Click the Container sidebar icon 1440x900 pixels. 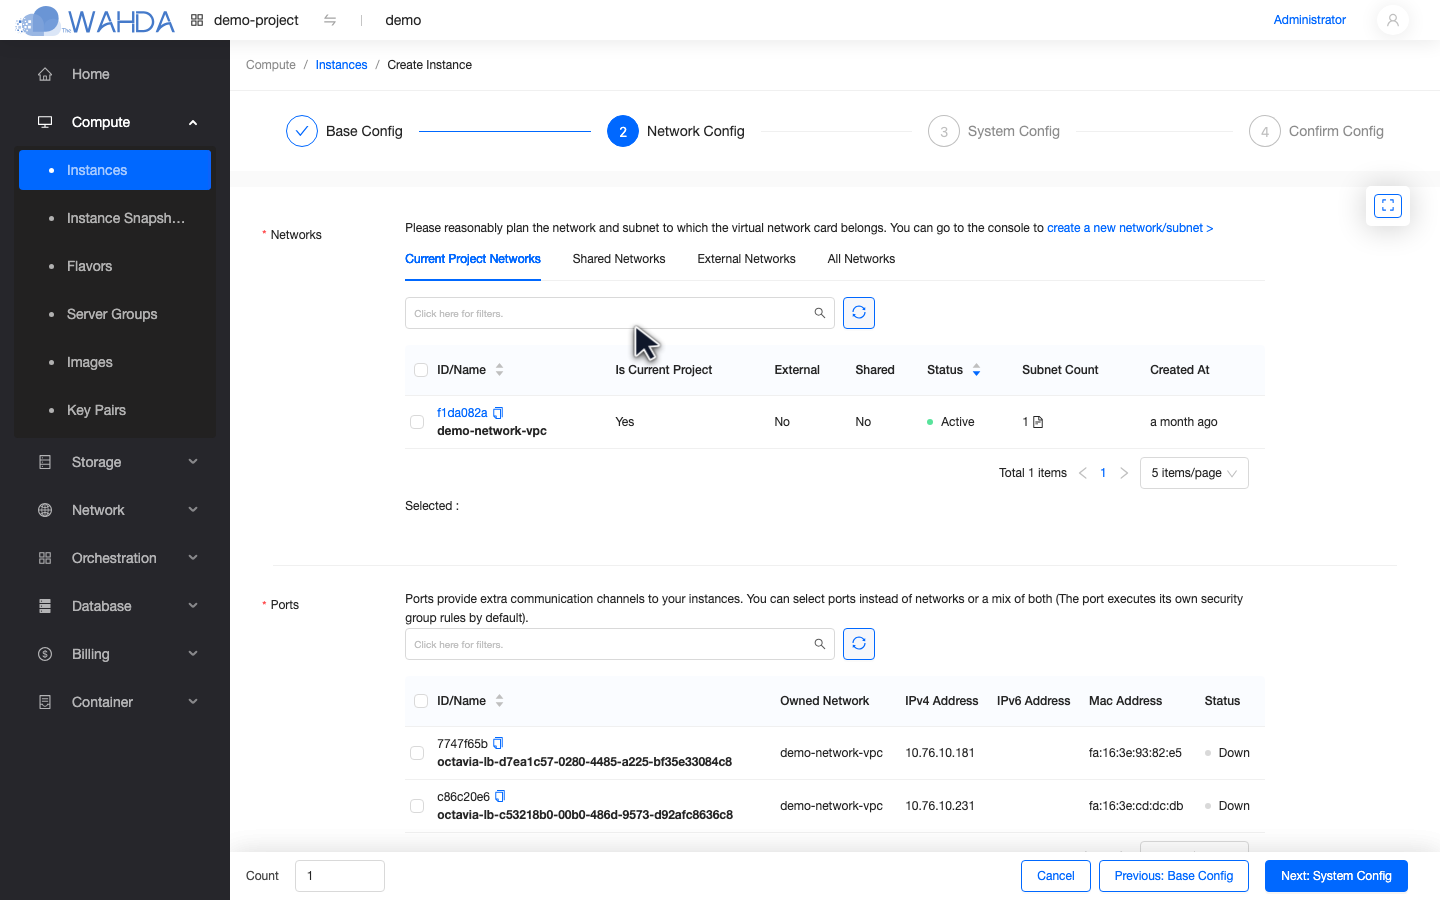(x=45, y=702)
